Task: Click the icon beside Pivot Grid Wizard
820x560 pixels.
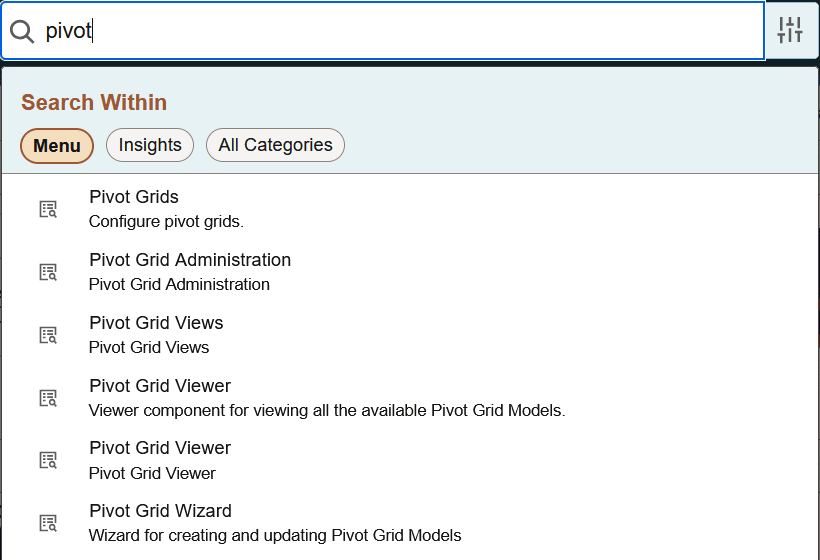Action: coord(48,523)
